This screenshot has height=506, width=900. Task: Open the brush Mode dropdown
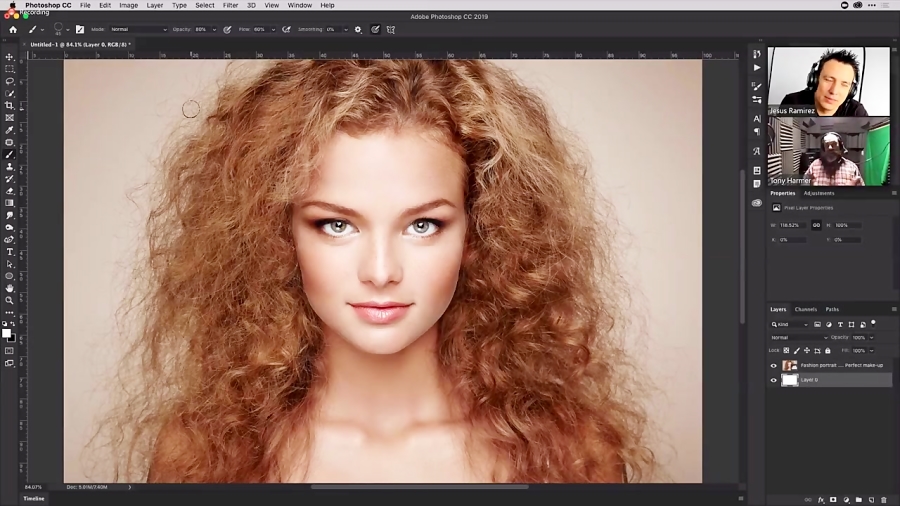point(138,29)
